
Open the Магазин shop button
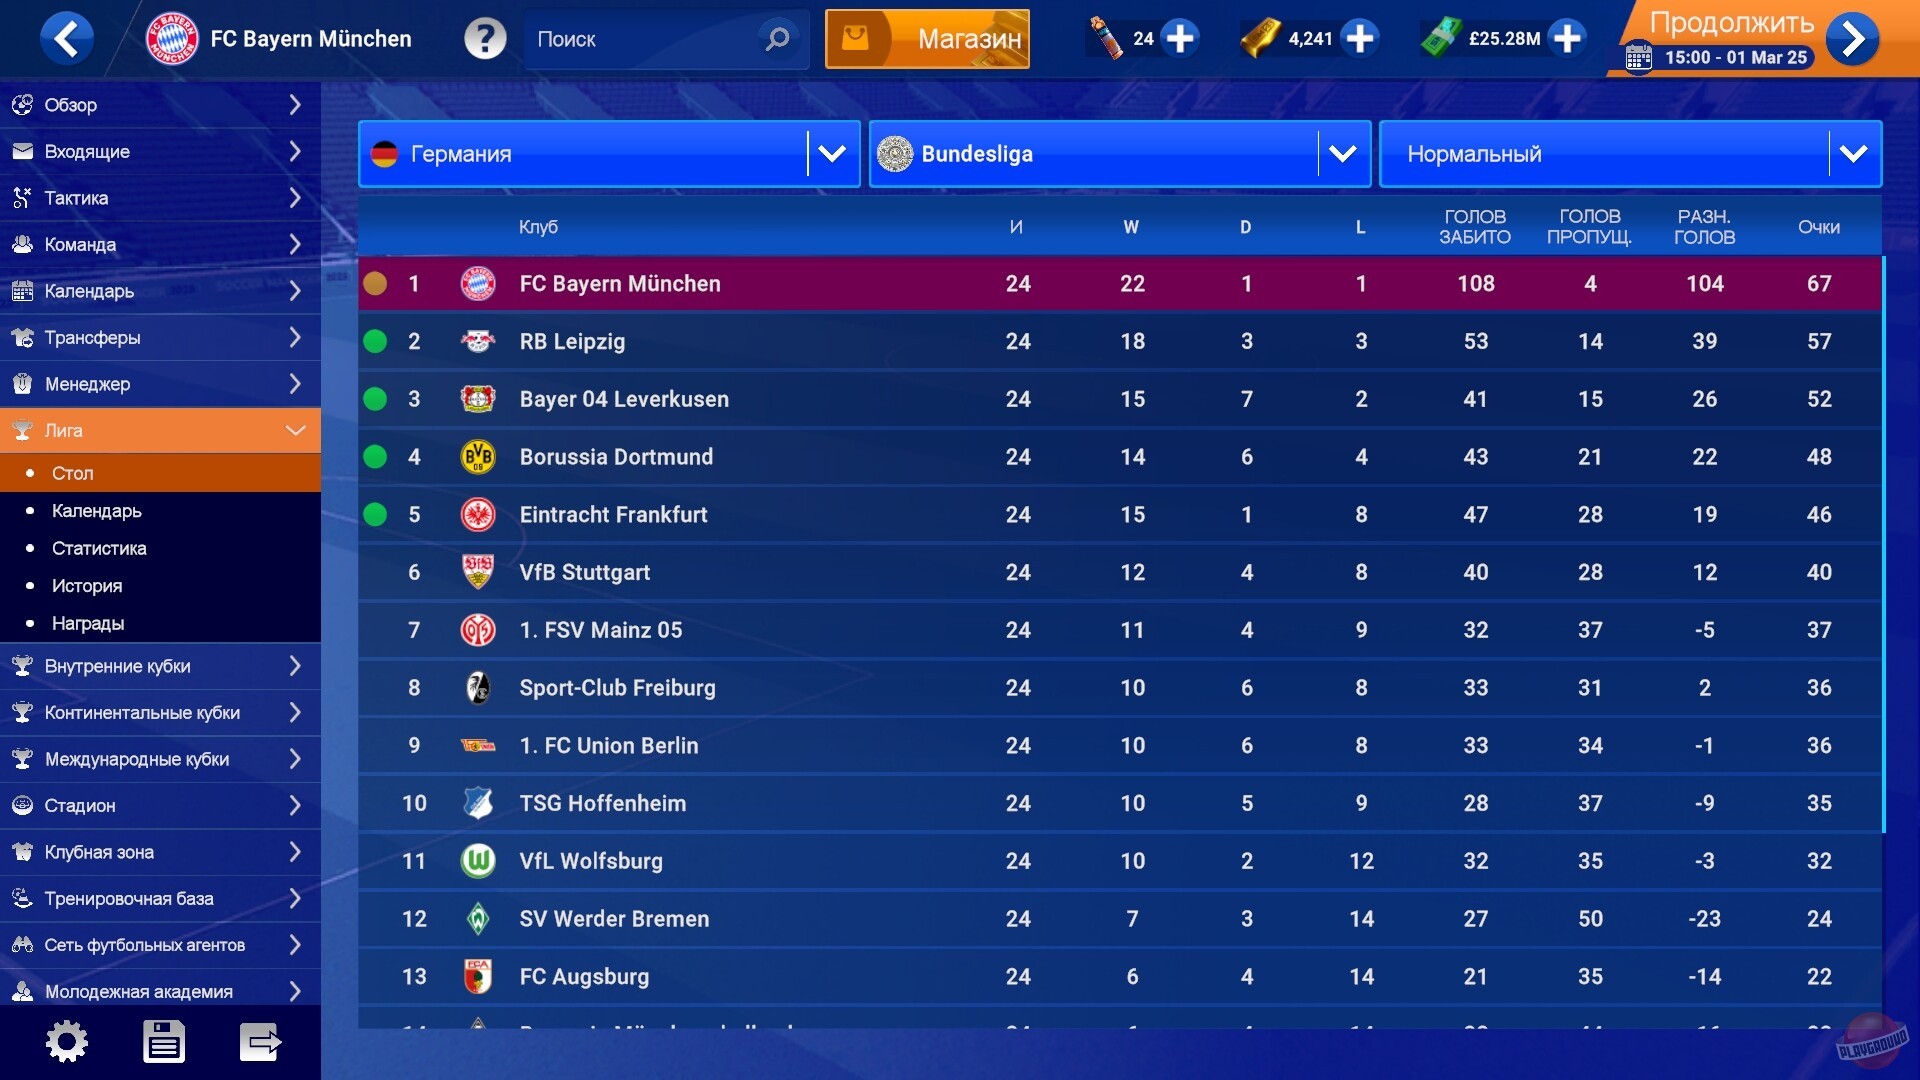point(926,39)
